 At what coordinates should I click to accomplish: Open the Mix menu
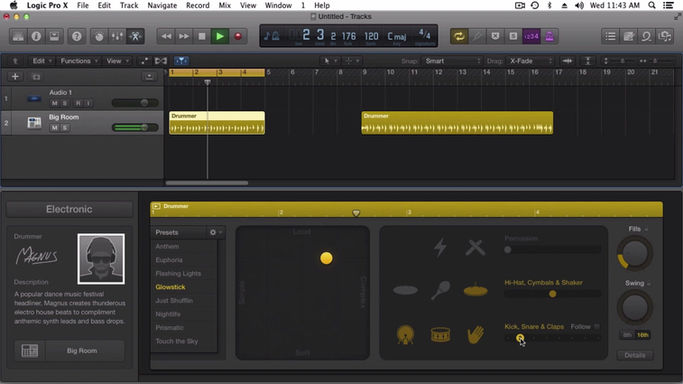[x=225, y=5]
